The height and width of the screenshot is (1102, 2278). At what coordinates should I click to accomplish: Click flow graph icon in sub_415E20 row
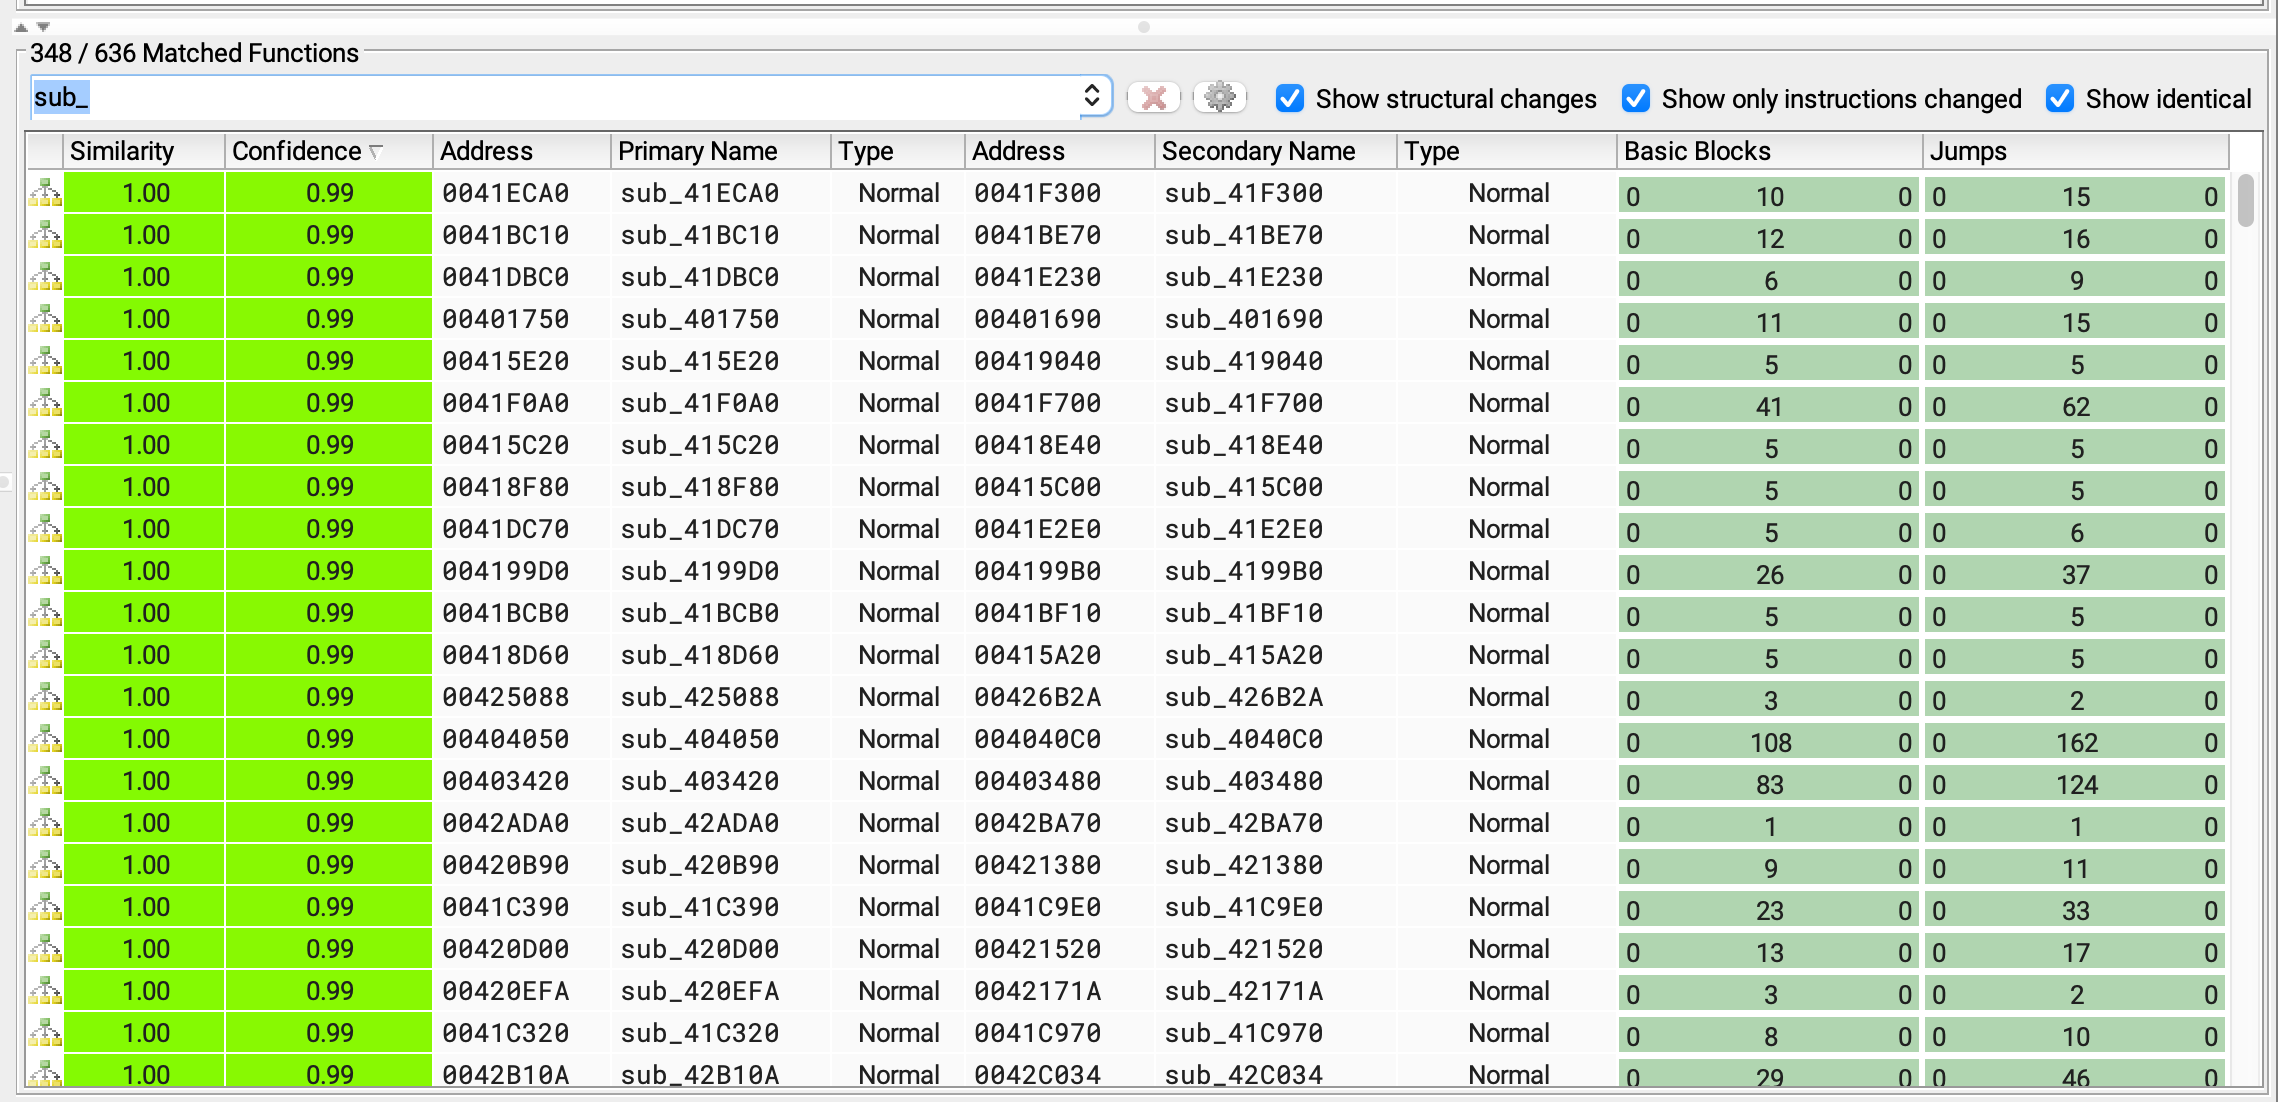(x=45, y=361)
